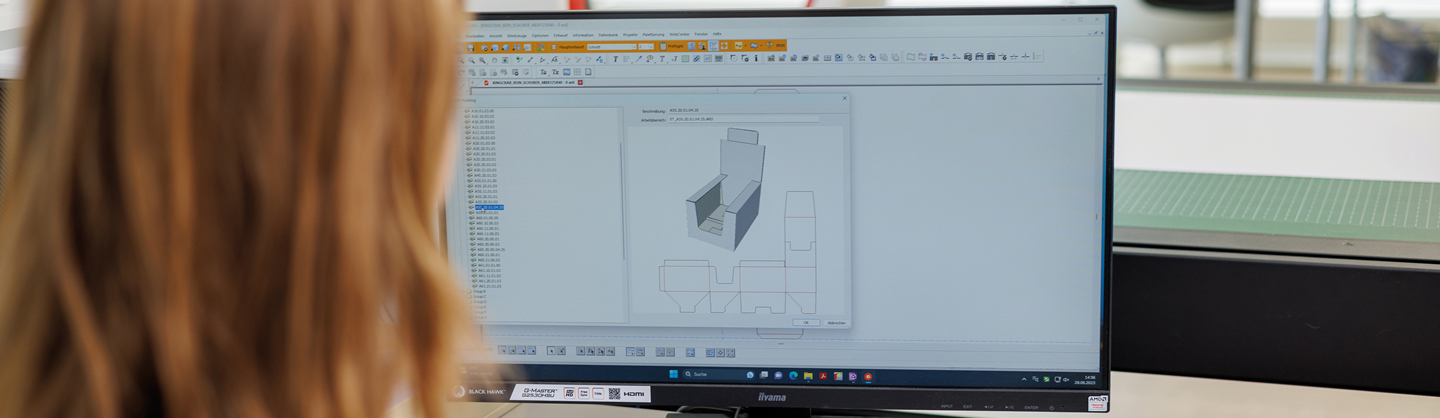
Task: Open Microsoft Edge from the taskbar
Action: tap(793, 375)
